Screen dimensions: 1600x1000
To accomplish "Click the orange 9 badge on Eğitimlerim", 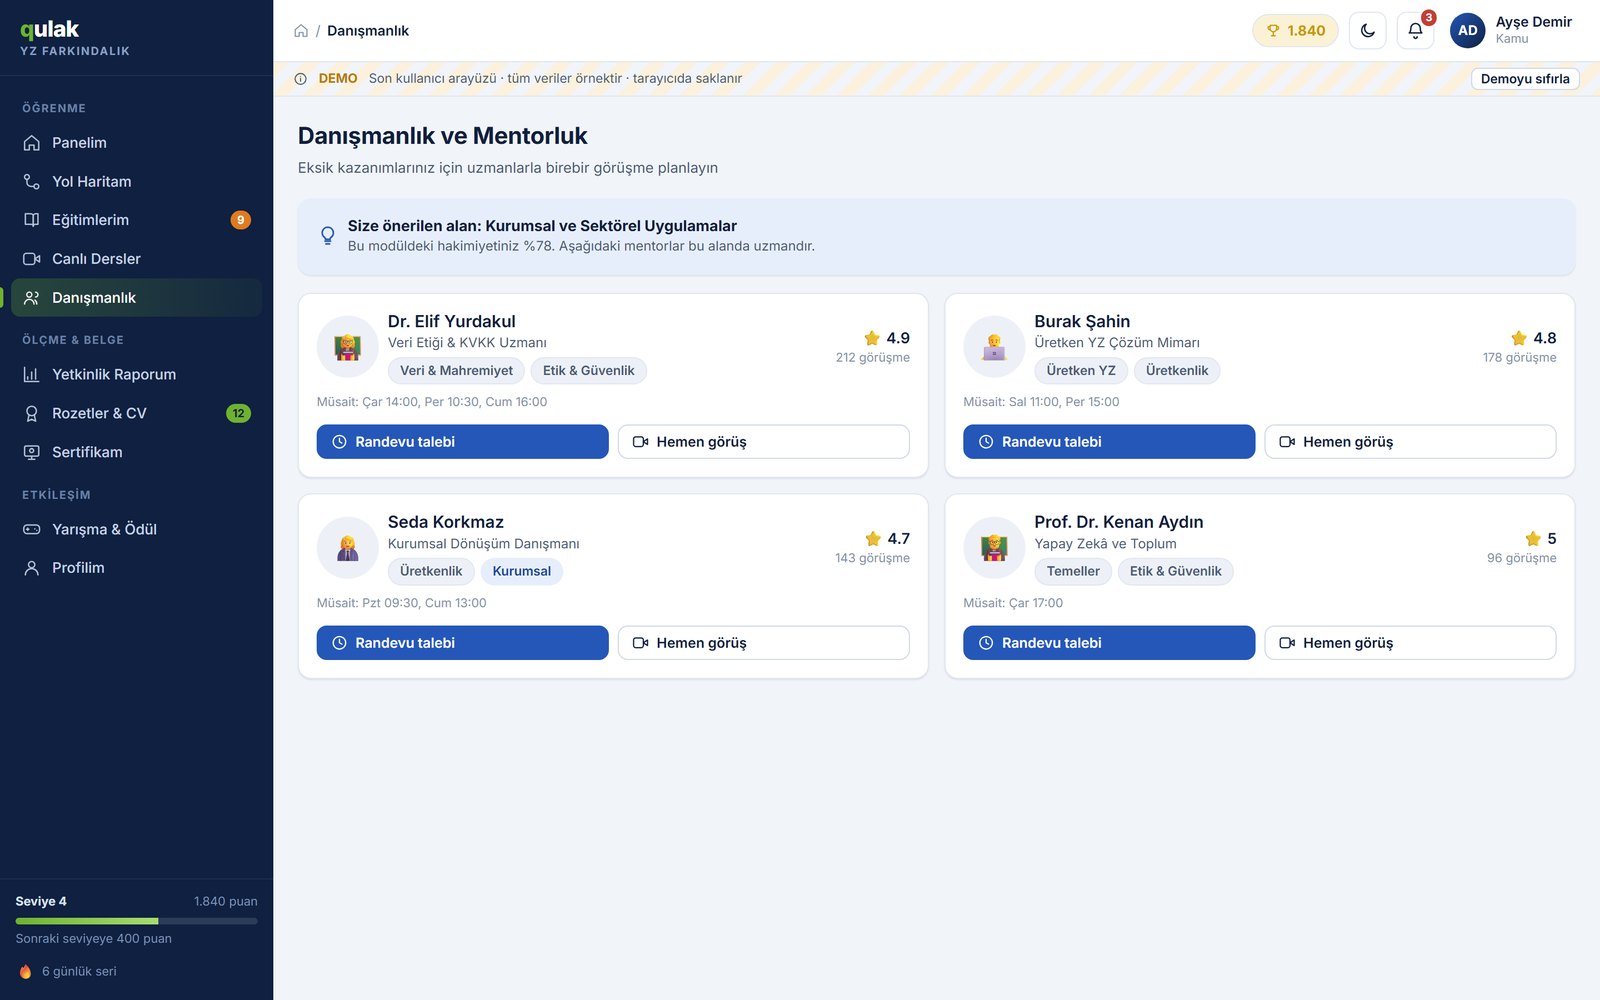I will 240,220.
